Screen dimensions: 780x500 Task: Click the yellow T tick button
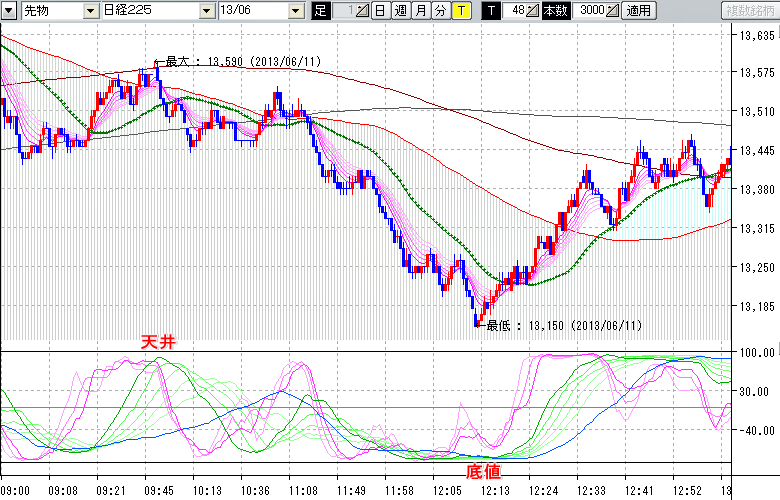tap(460, 11)
